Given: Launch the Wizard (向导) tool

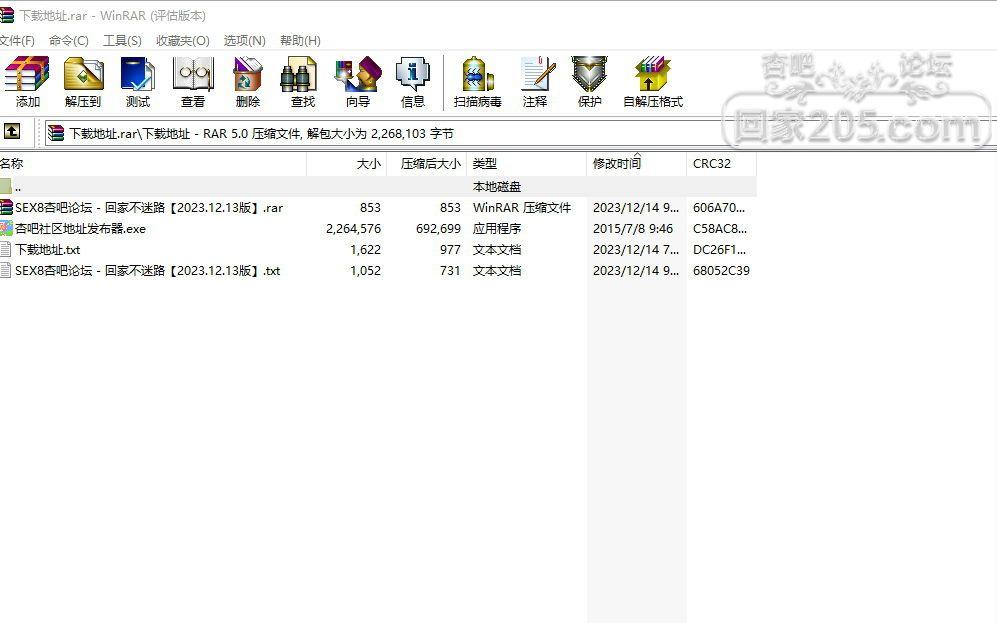Looking at the screenshot, I should tap(358, 74).
